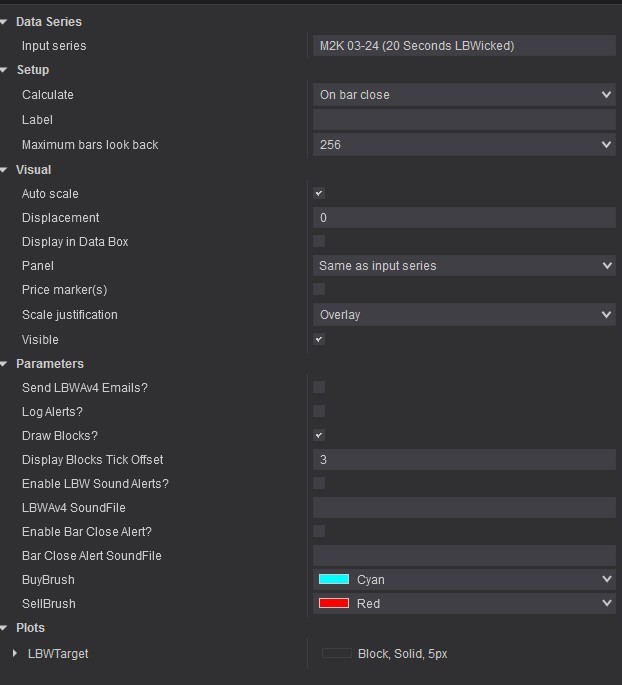The height and width of the screenshot is (685, 622).
Task: Click the Display Blocks Tick Offset field
Action: [x=464, y=460]
